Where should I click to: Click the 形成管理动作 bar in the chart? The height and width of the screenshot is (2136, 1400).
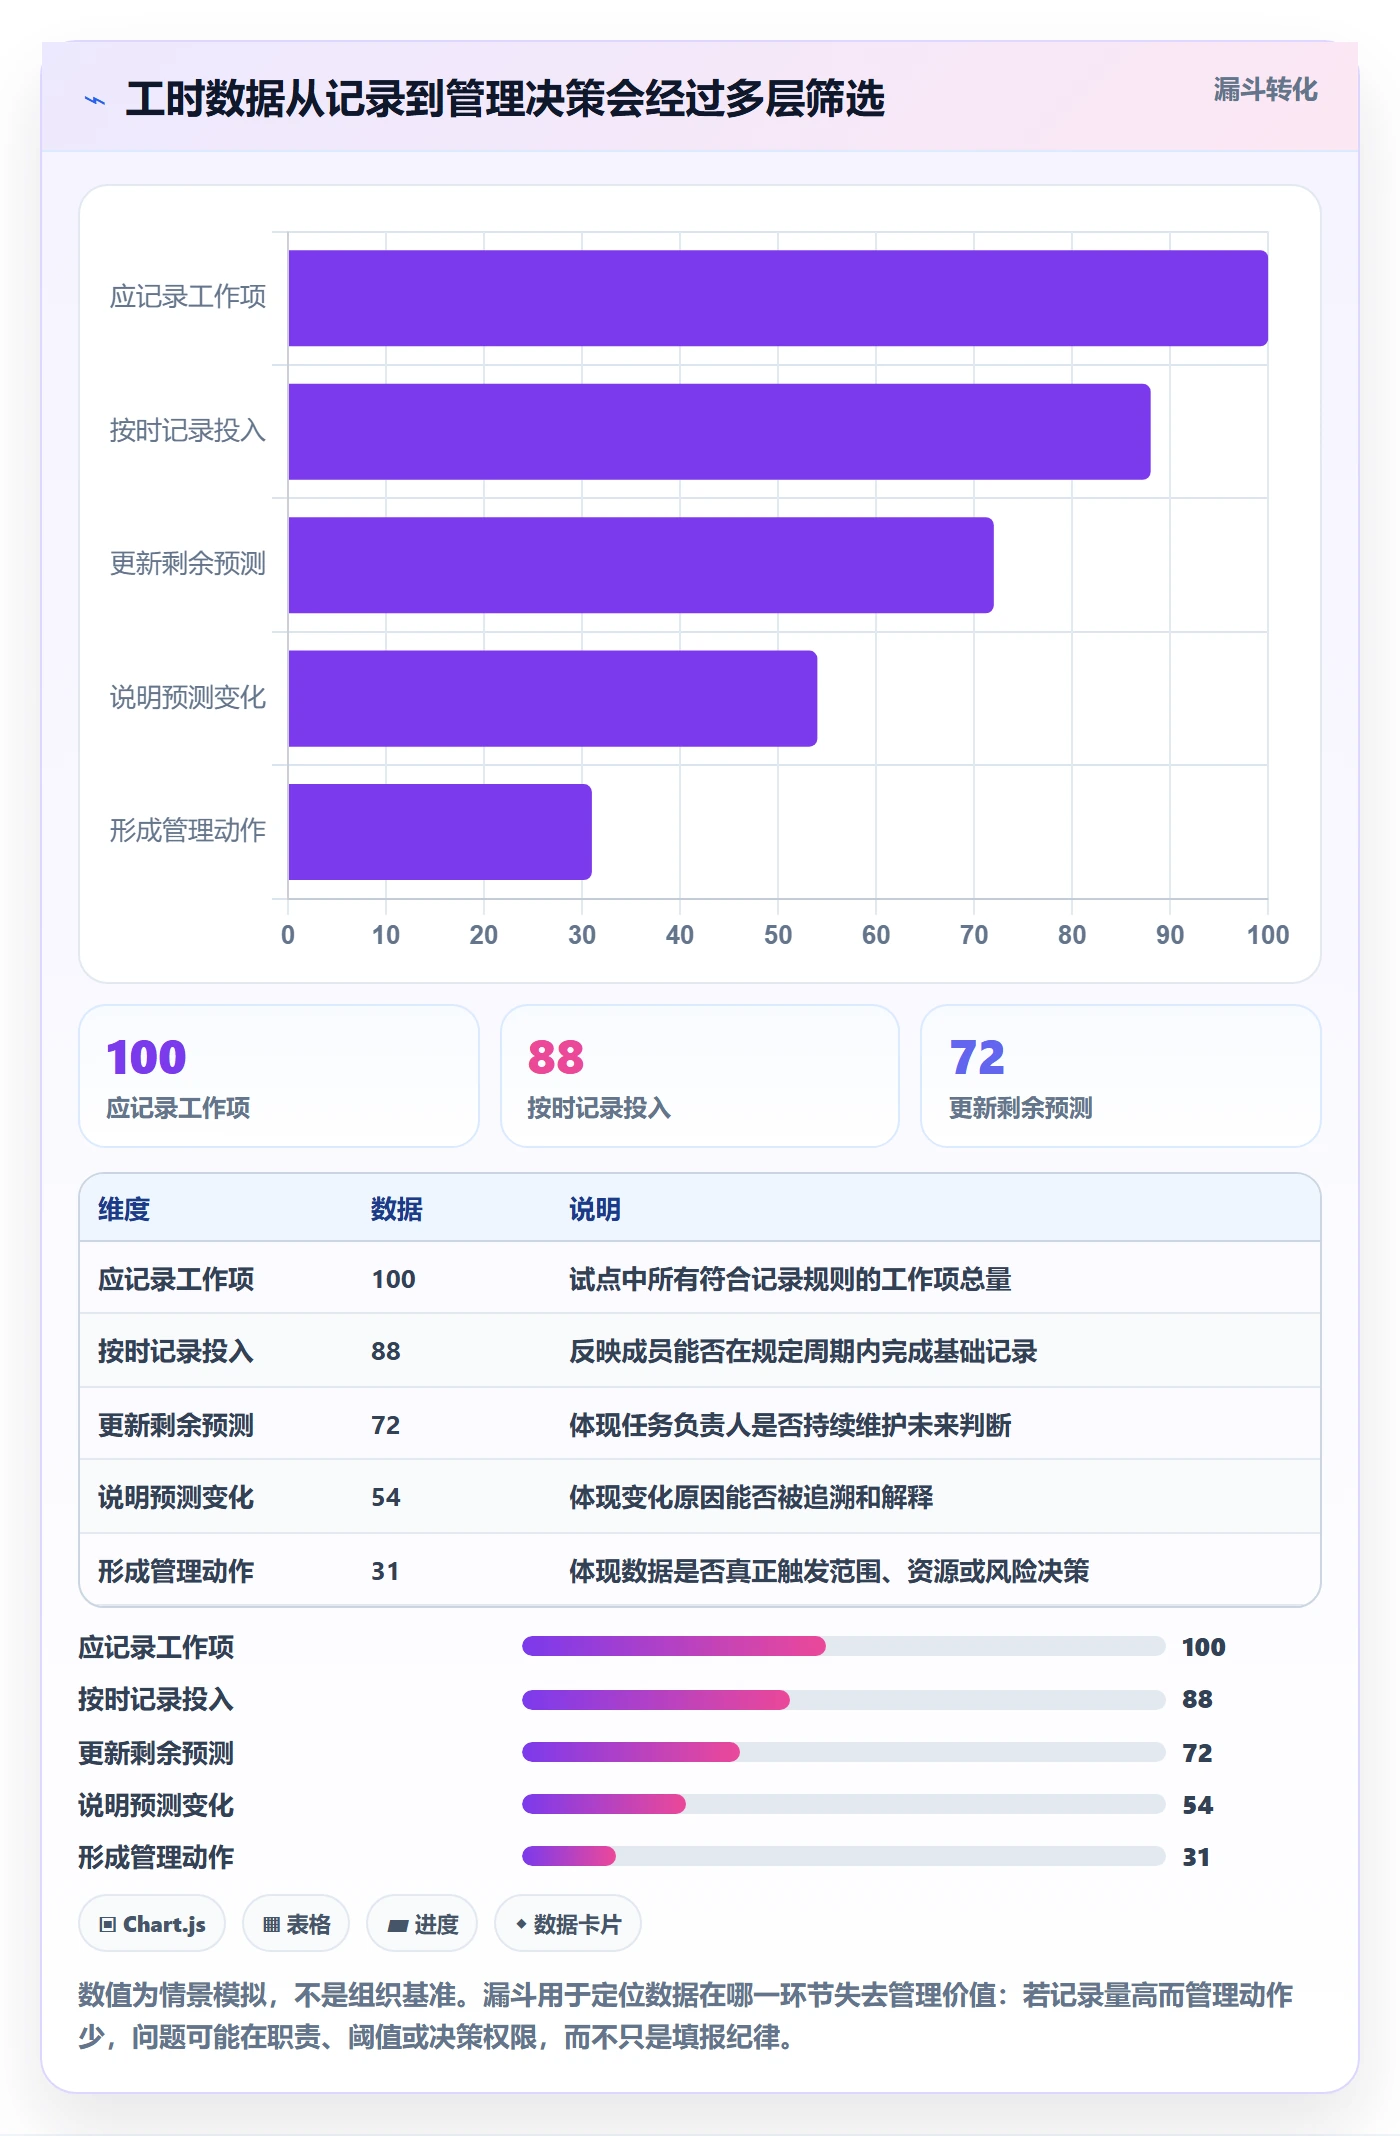pos(440,832)
